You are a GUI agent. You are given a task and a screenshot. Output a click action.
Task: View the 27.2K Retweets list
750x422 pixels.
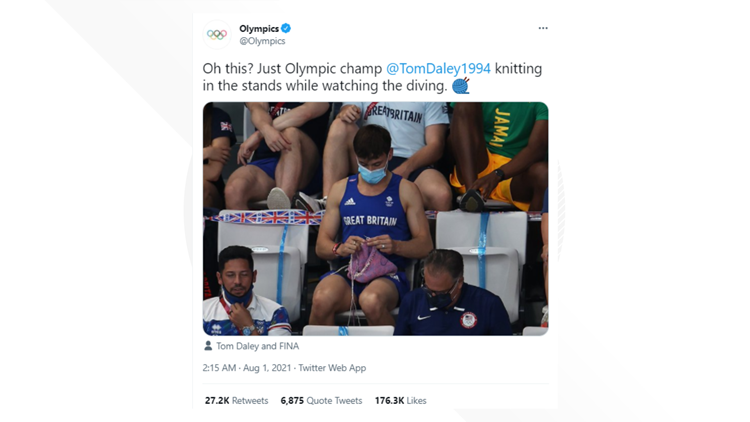click(x=236, y=400)
